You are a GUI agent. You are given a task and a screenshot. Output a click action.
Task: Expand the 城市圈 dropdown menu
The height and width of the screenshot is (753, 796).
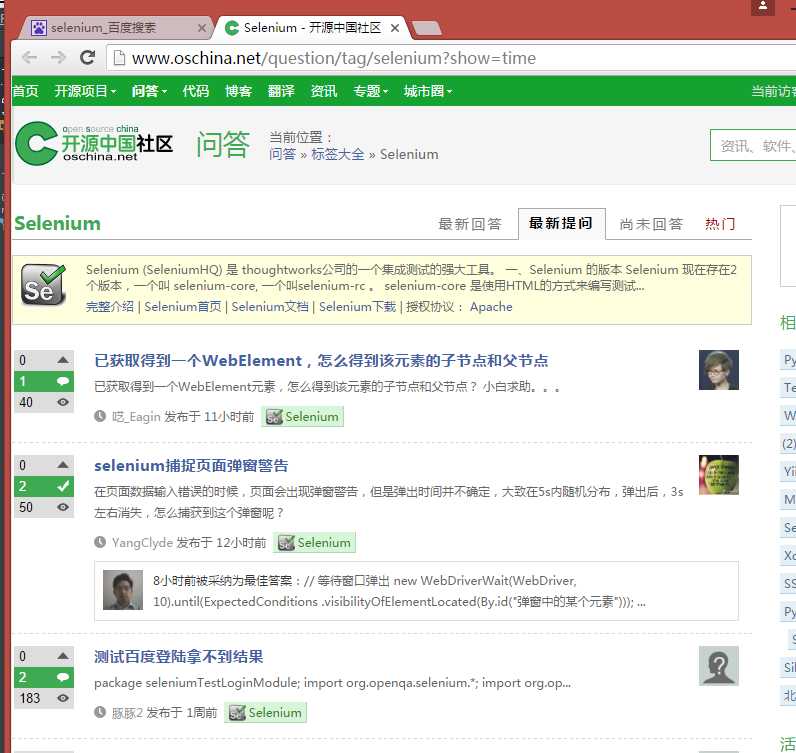428,91
